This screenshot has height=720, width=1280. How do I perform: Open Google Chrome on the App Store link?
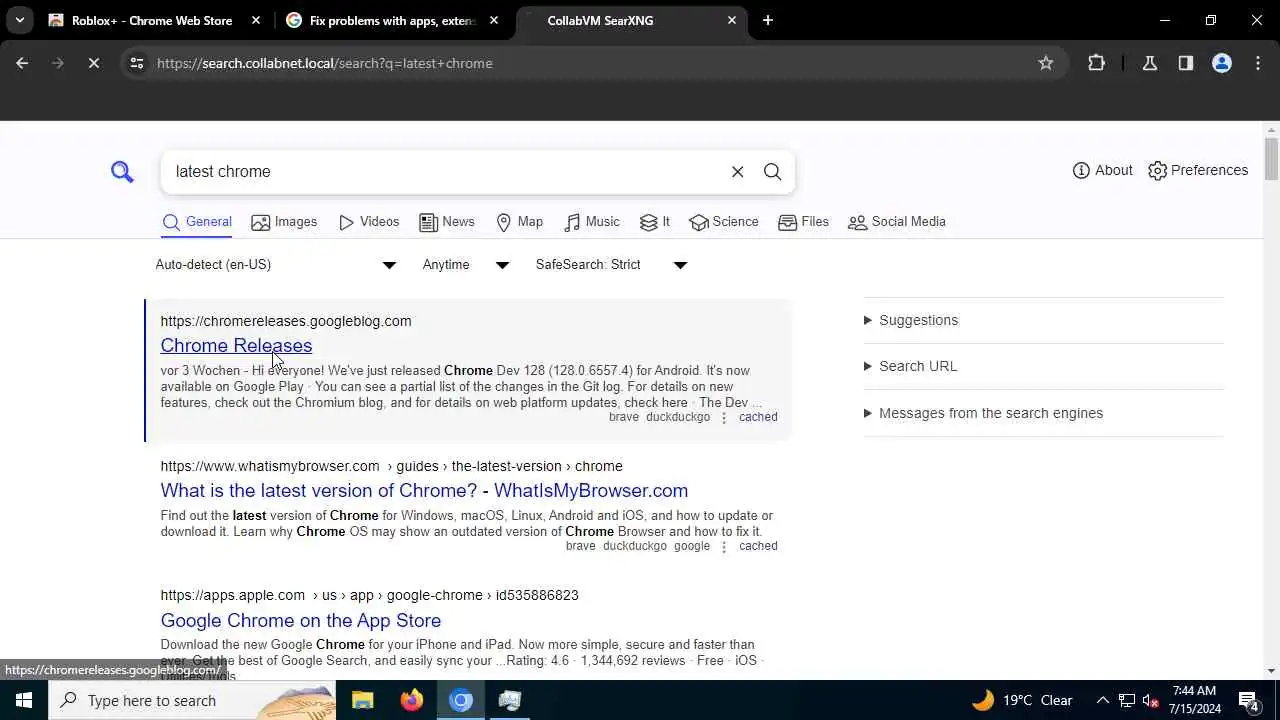pyautogui.click(x=301, y=620)
